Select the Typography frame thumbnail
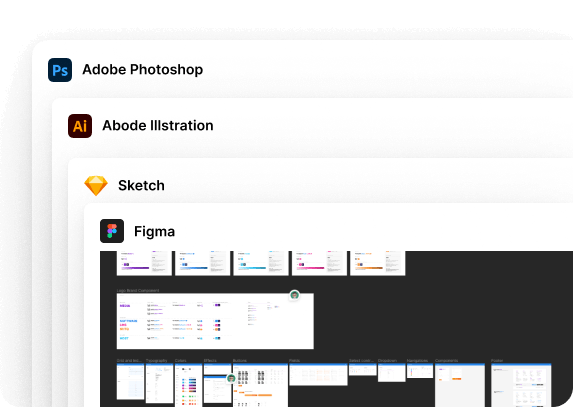Screen dimensions: 573x407 pyautogui.click(x=159, y=383)
